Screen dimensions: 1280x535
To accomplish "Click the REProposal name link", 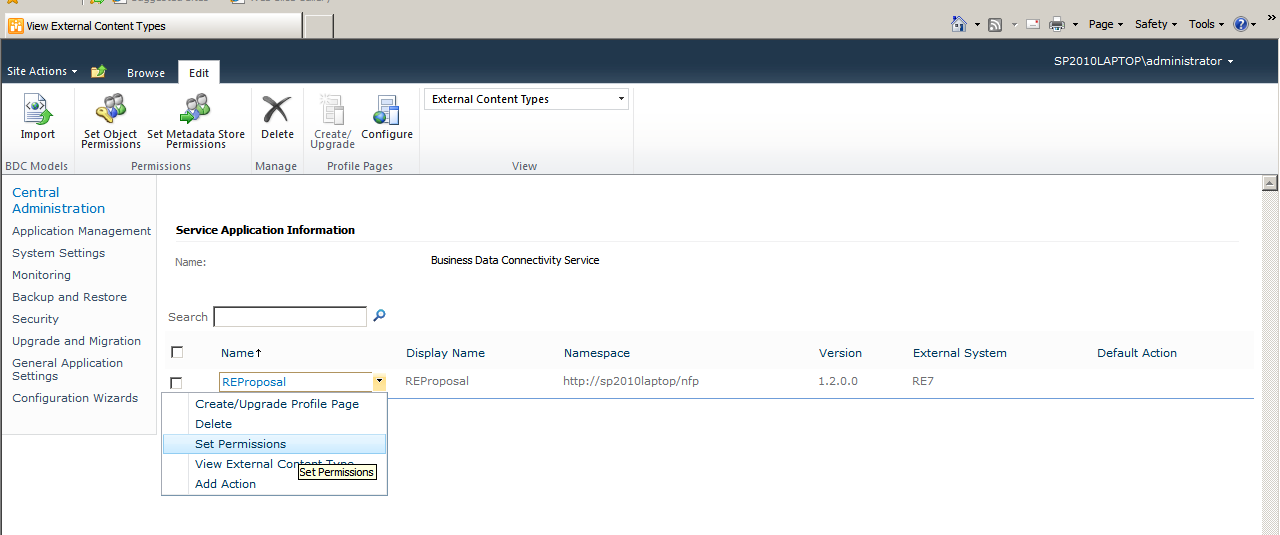I will (x=254, y=382).
